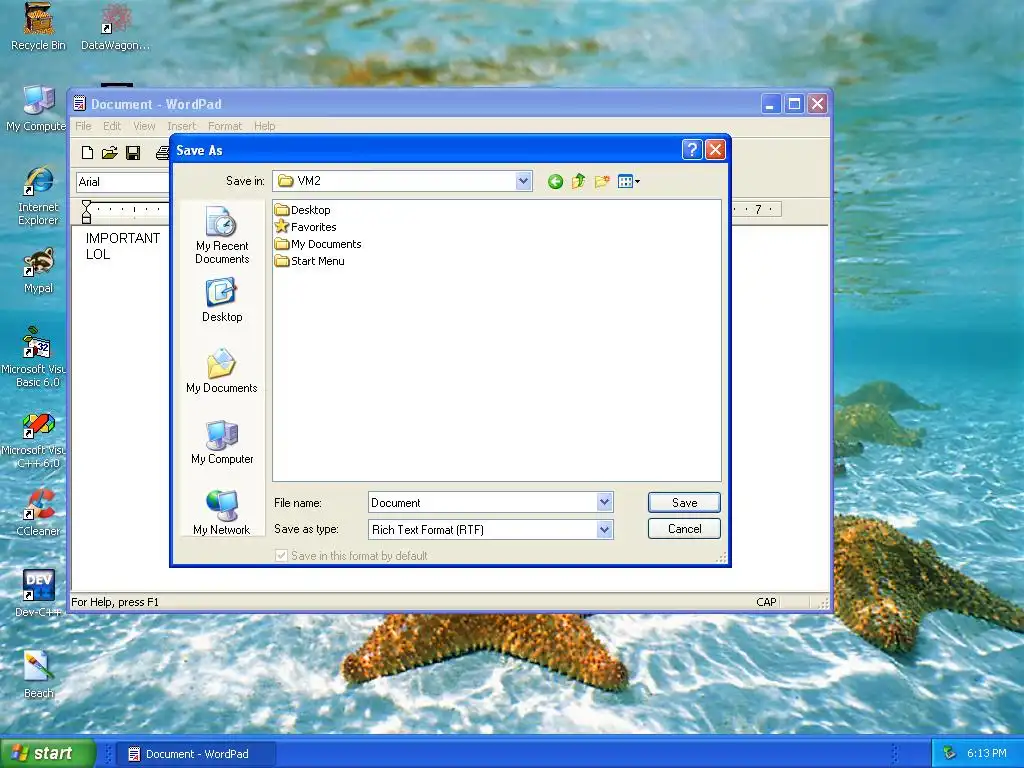Open the Views menu icon in Save As
Screen dimensions: 1024x768
click(x=628, y=182)
